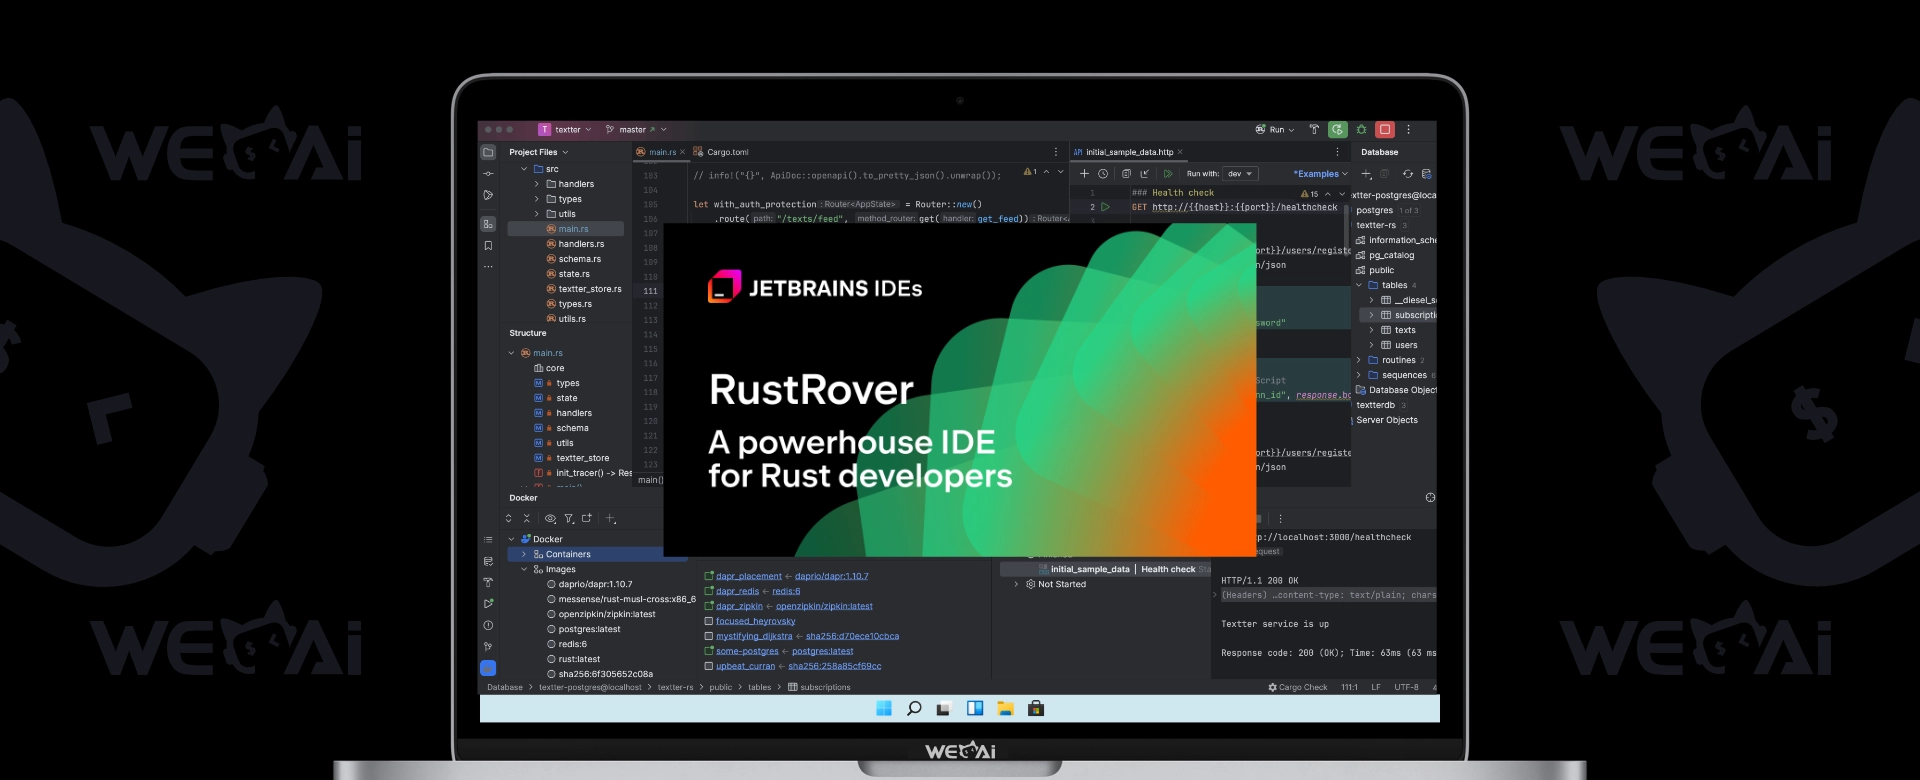
Task: Add request with plus icon in HTTP editor
Action: pos(1084,174)
